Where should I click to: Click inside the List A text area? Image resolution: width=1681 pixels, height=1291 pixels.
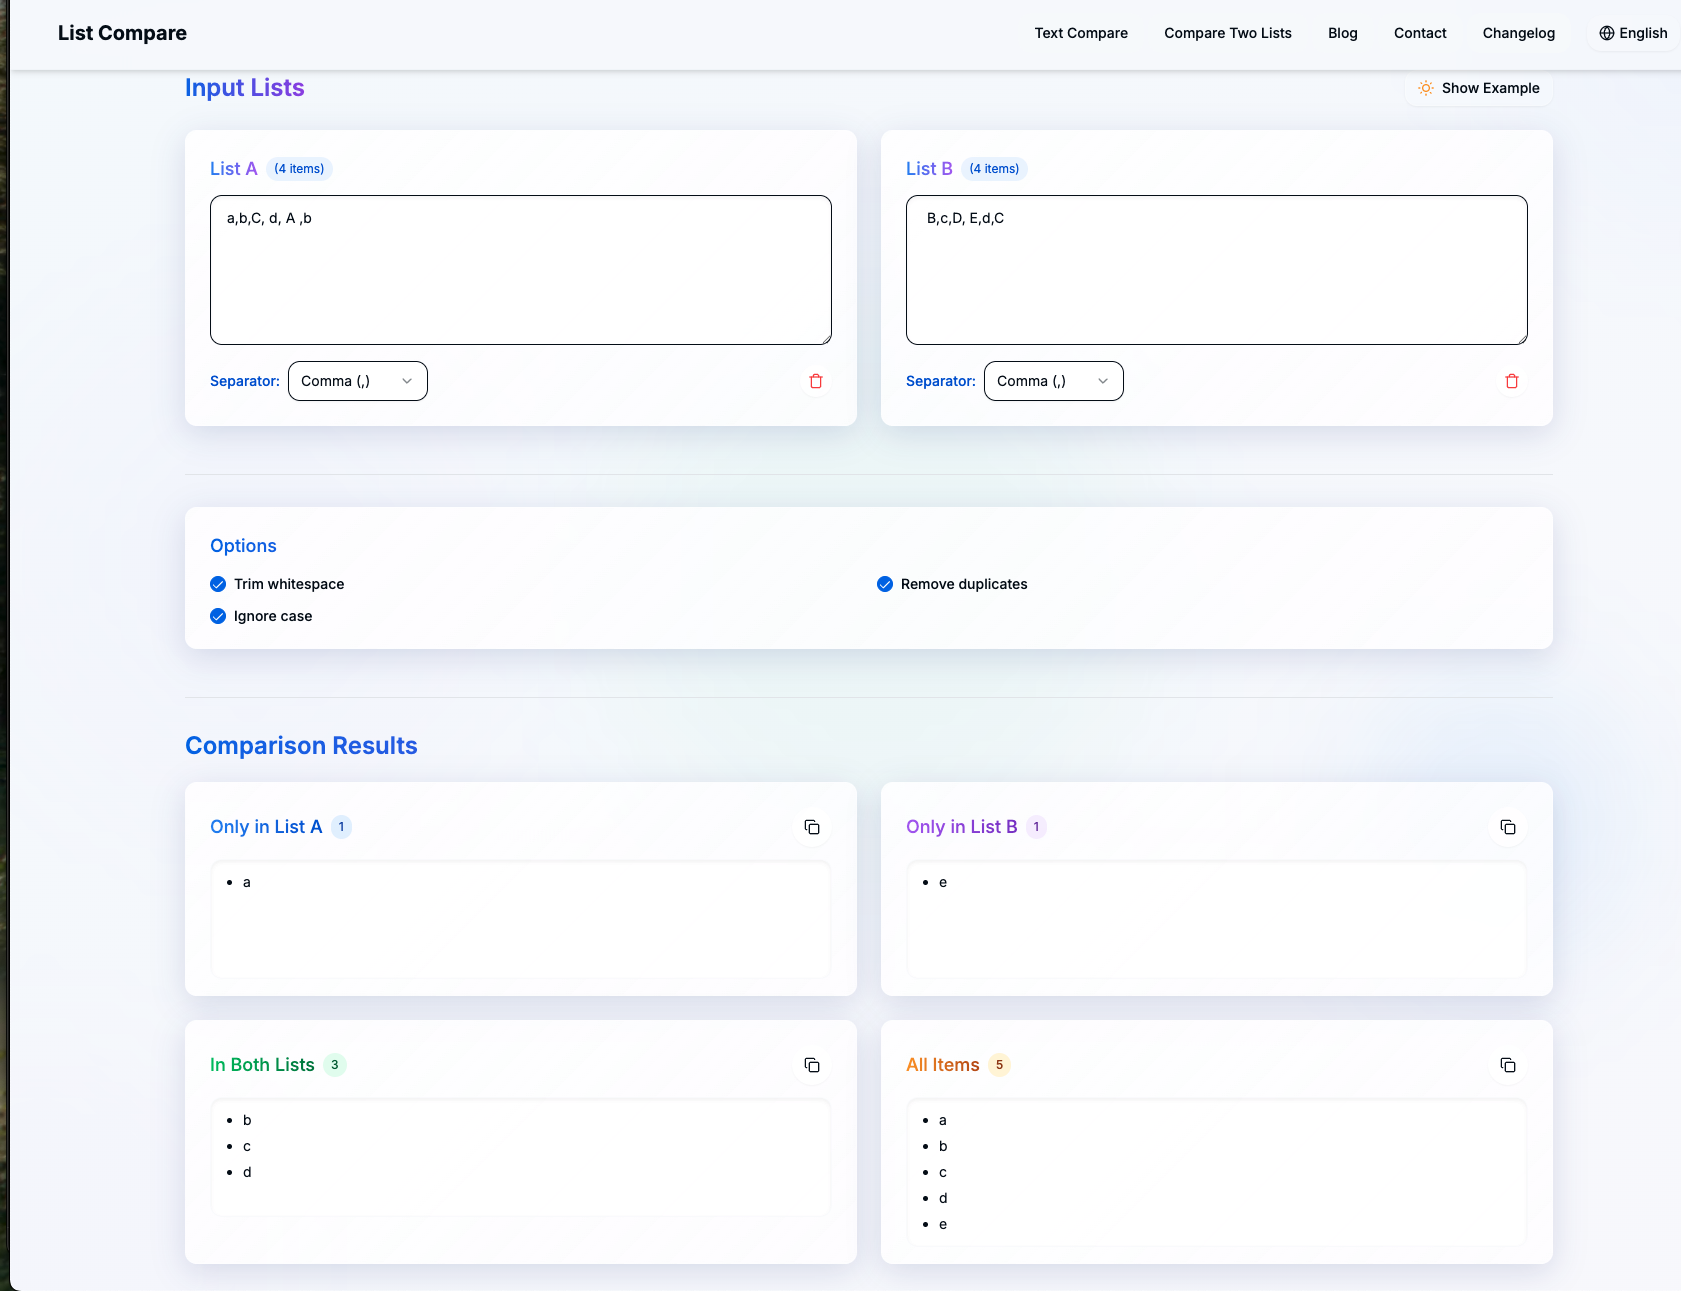pyautogui.click(x=520, y=270)
